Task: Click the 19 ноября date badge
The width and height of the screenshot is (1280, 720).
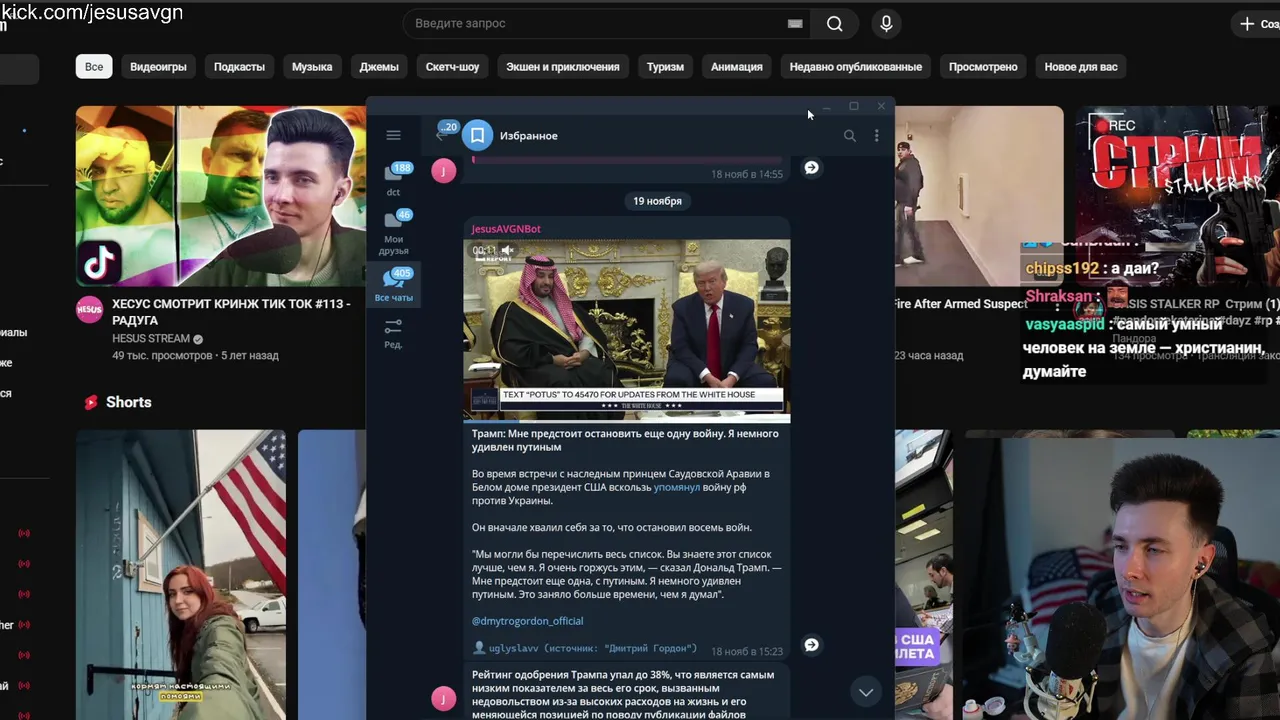Action: [657, 201]
